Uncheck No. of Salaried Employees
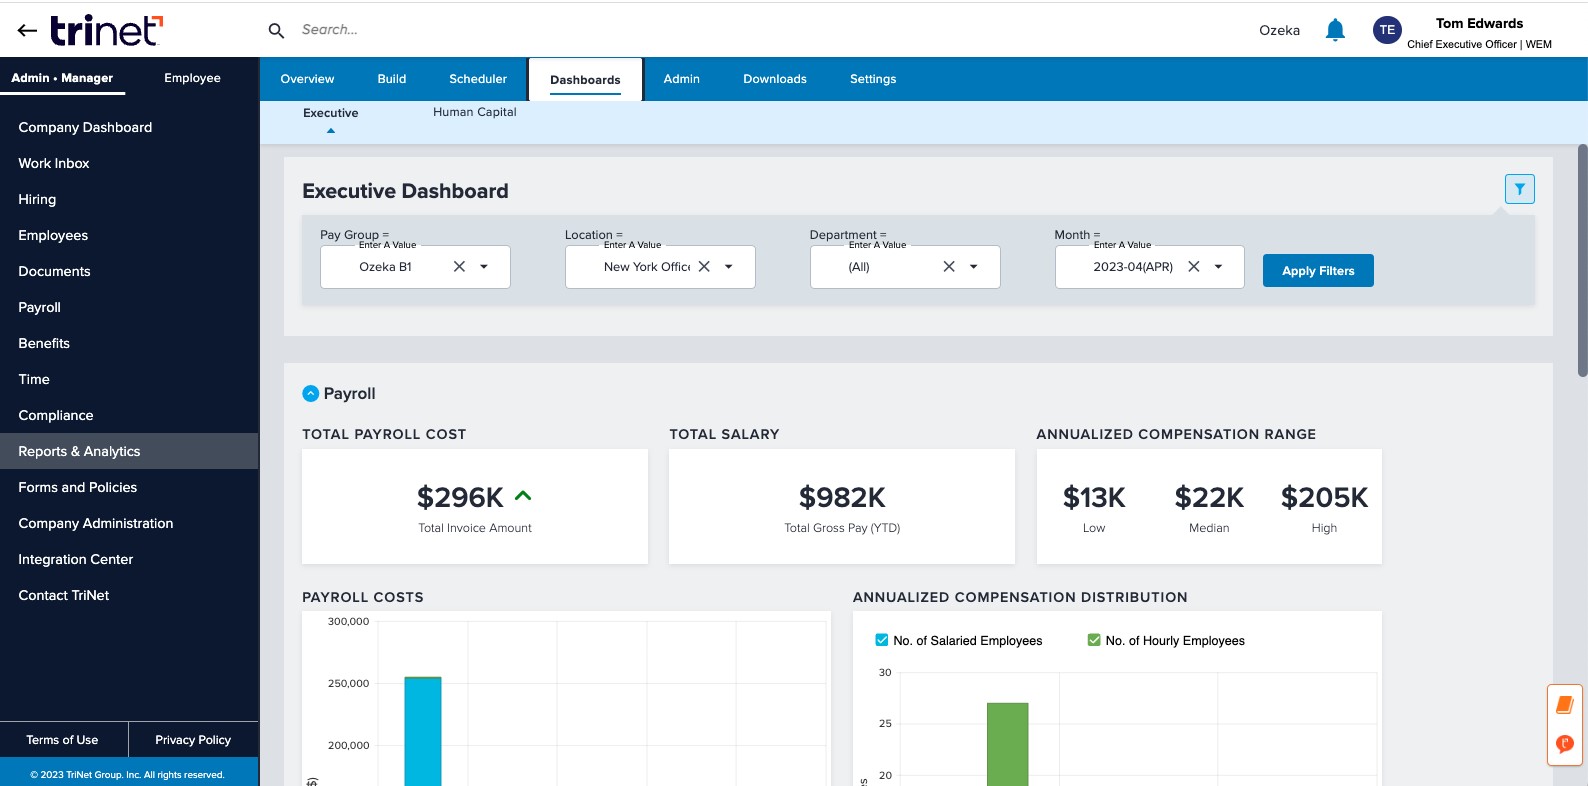 [882, 640]
